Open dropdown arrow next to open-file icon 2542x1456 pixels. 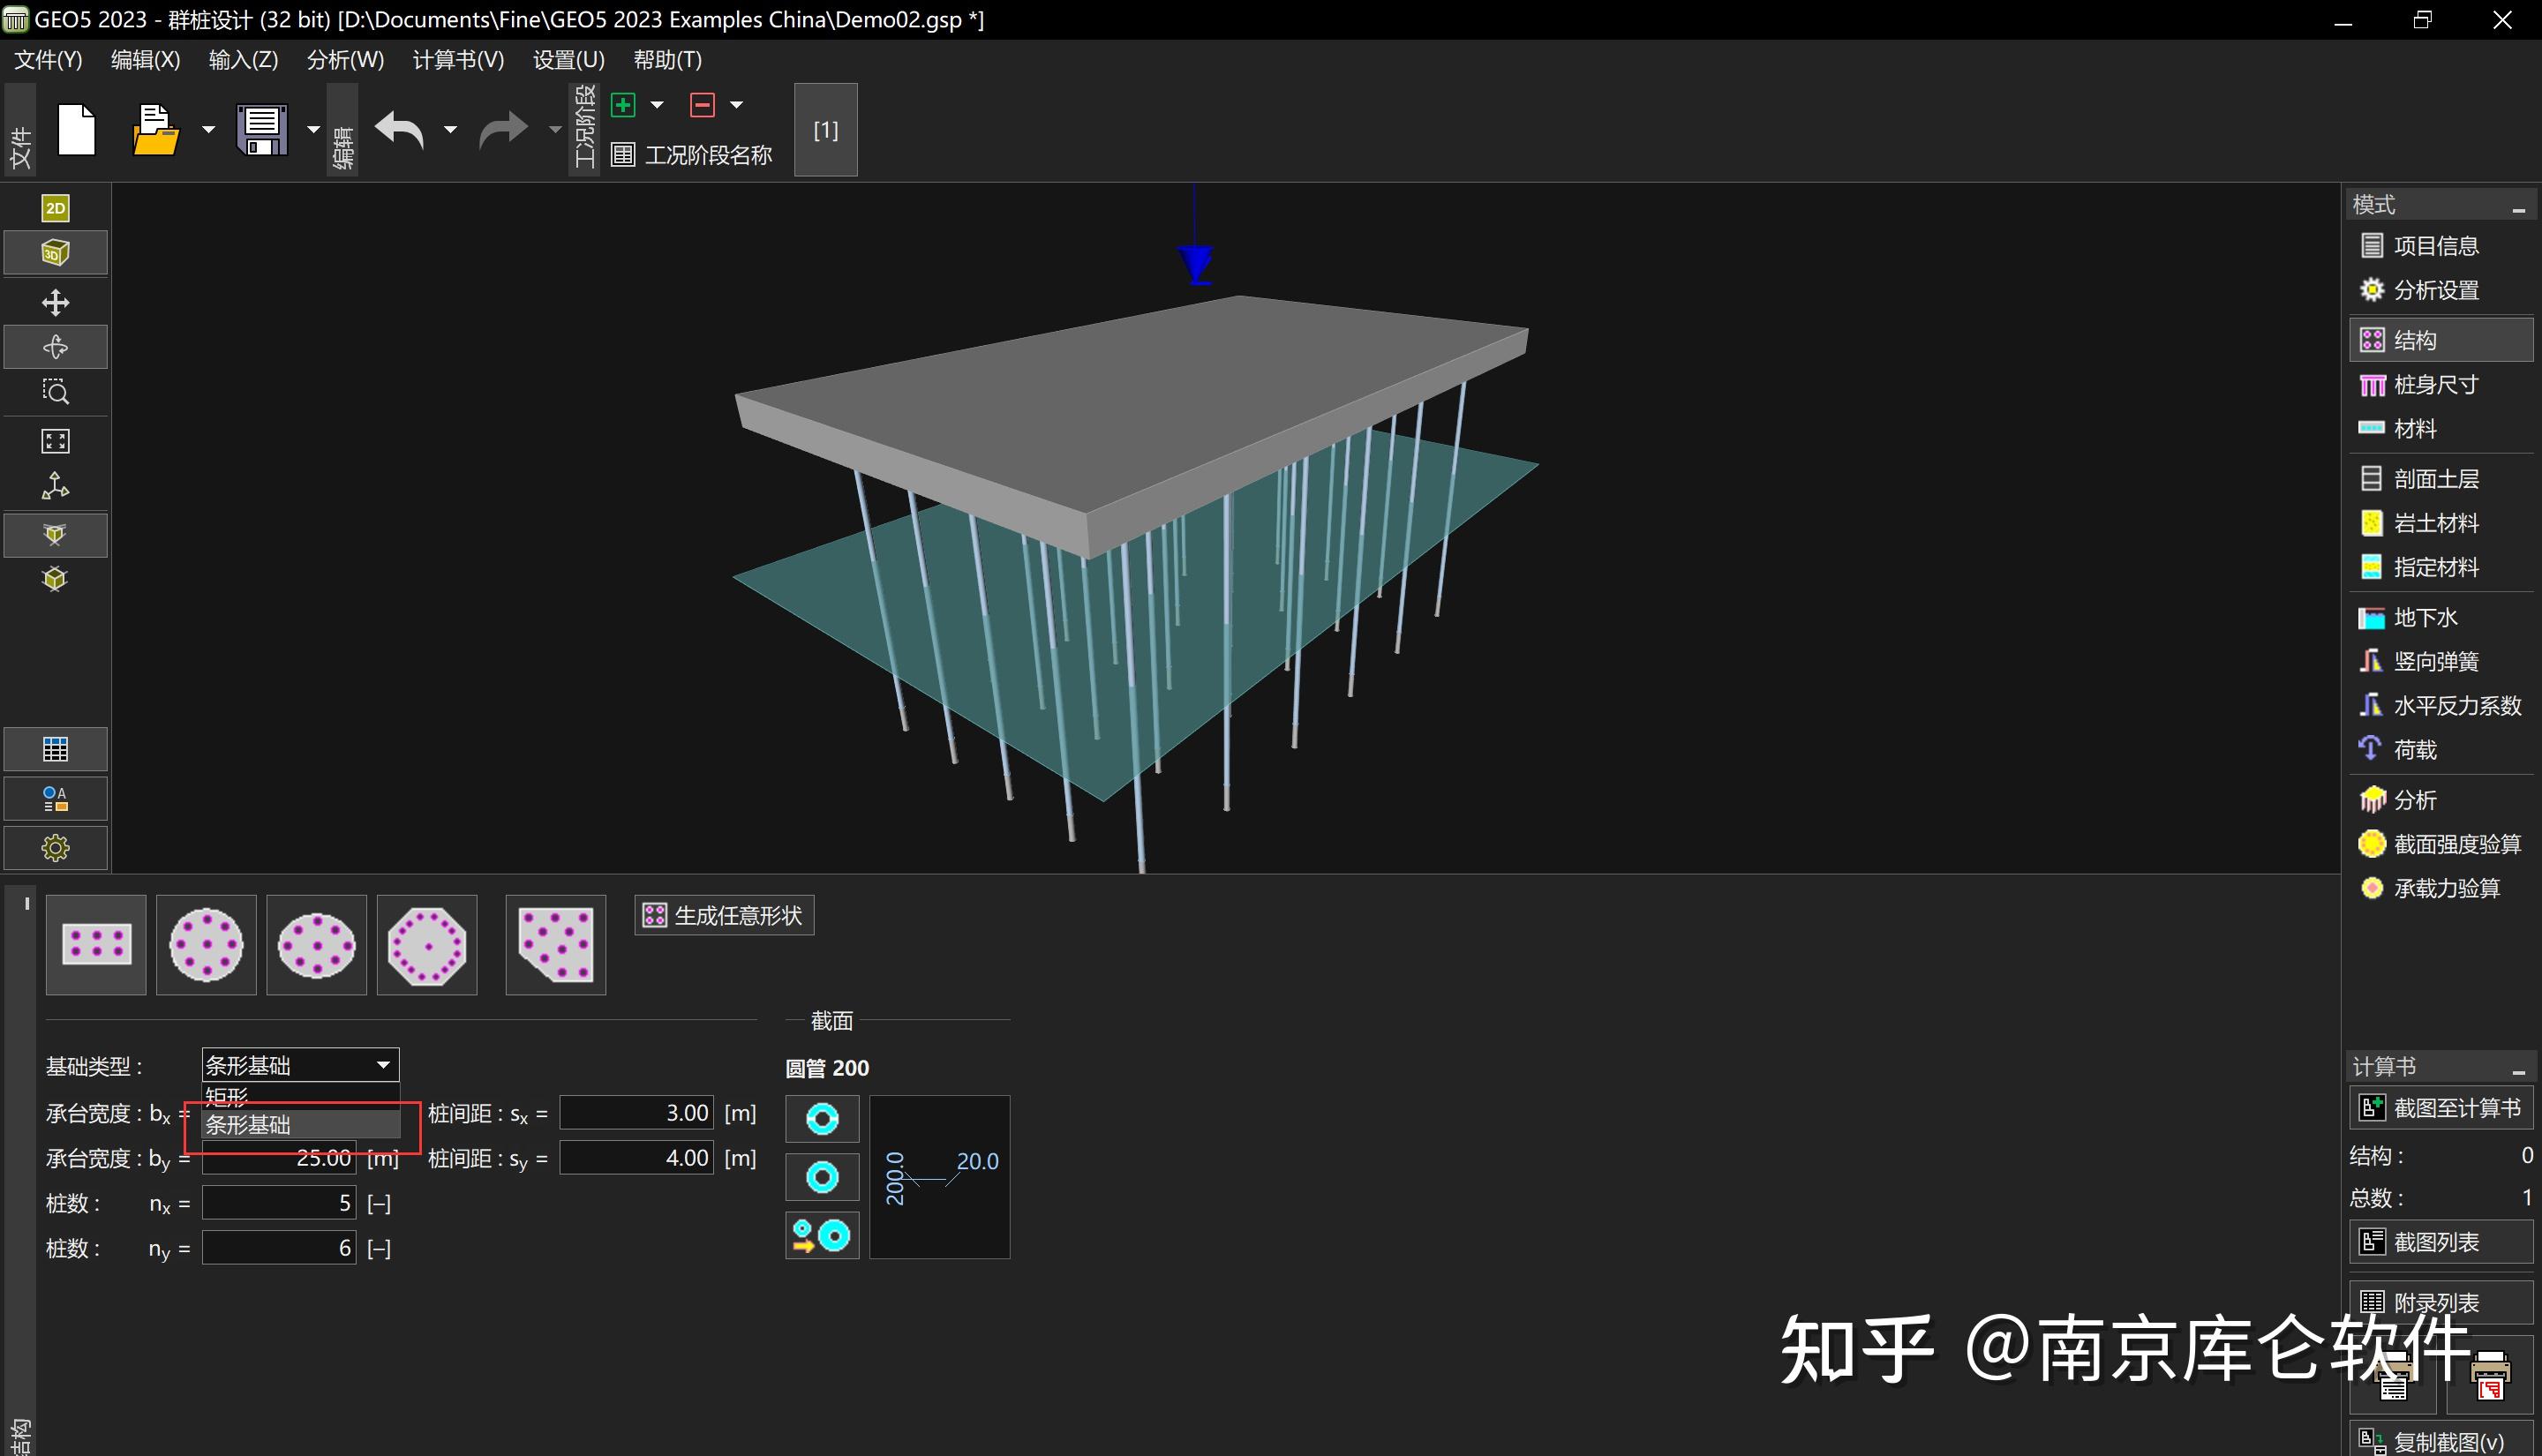coord(208,130)
